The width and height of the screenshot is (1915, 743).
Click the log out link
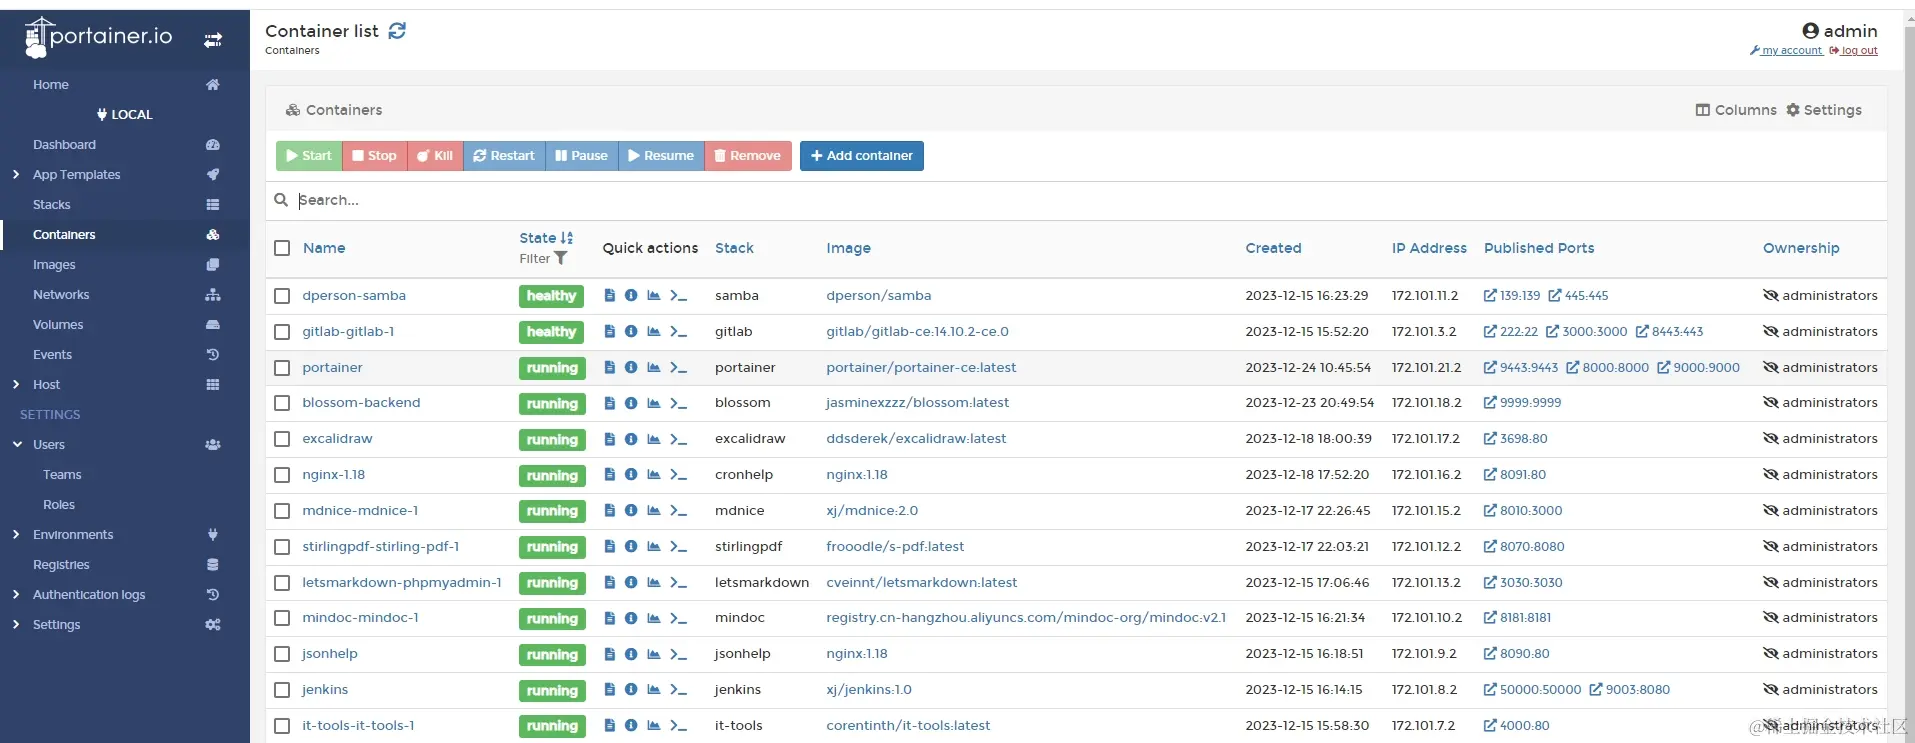coord(1853,51)
